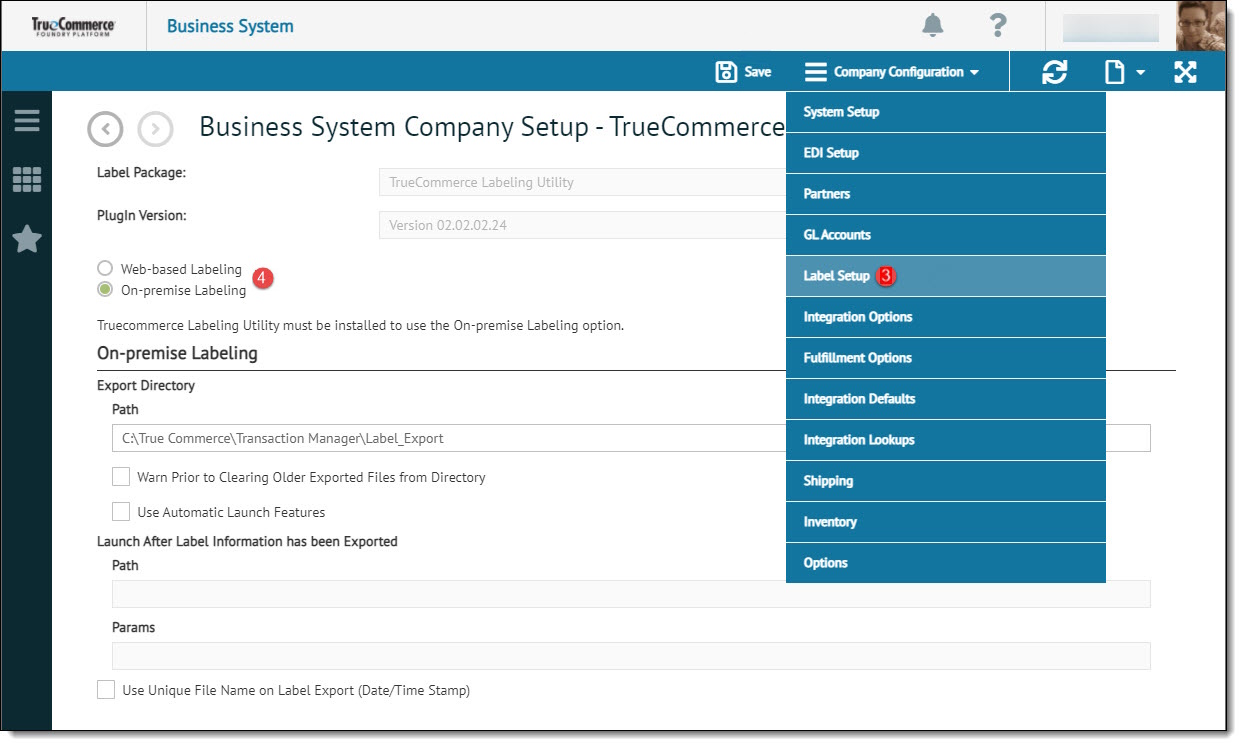Viewport: 1242px width, 746px height.
Task: Click the Export Directory label
Action: [146, 385]
